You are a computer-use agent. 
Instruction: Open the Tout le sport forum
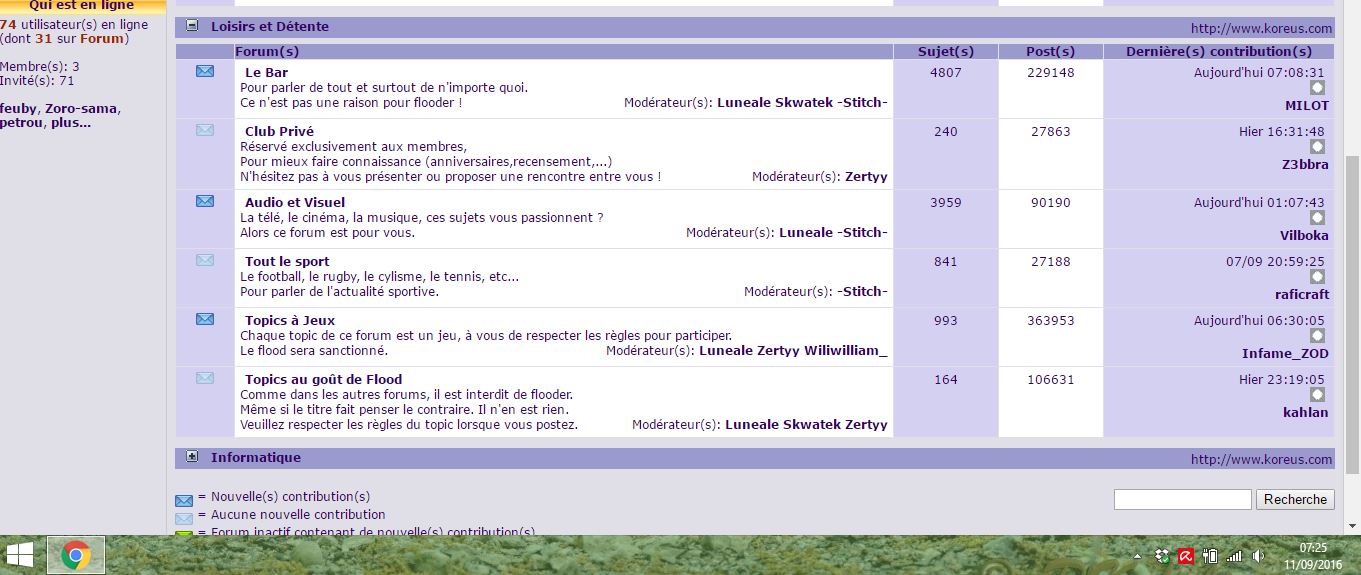287,261
